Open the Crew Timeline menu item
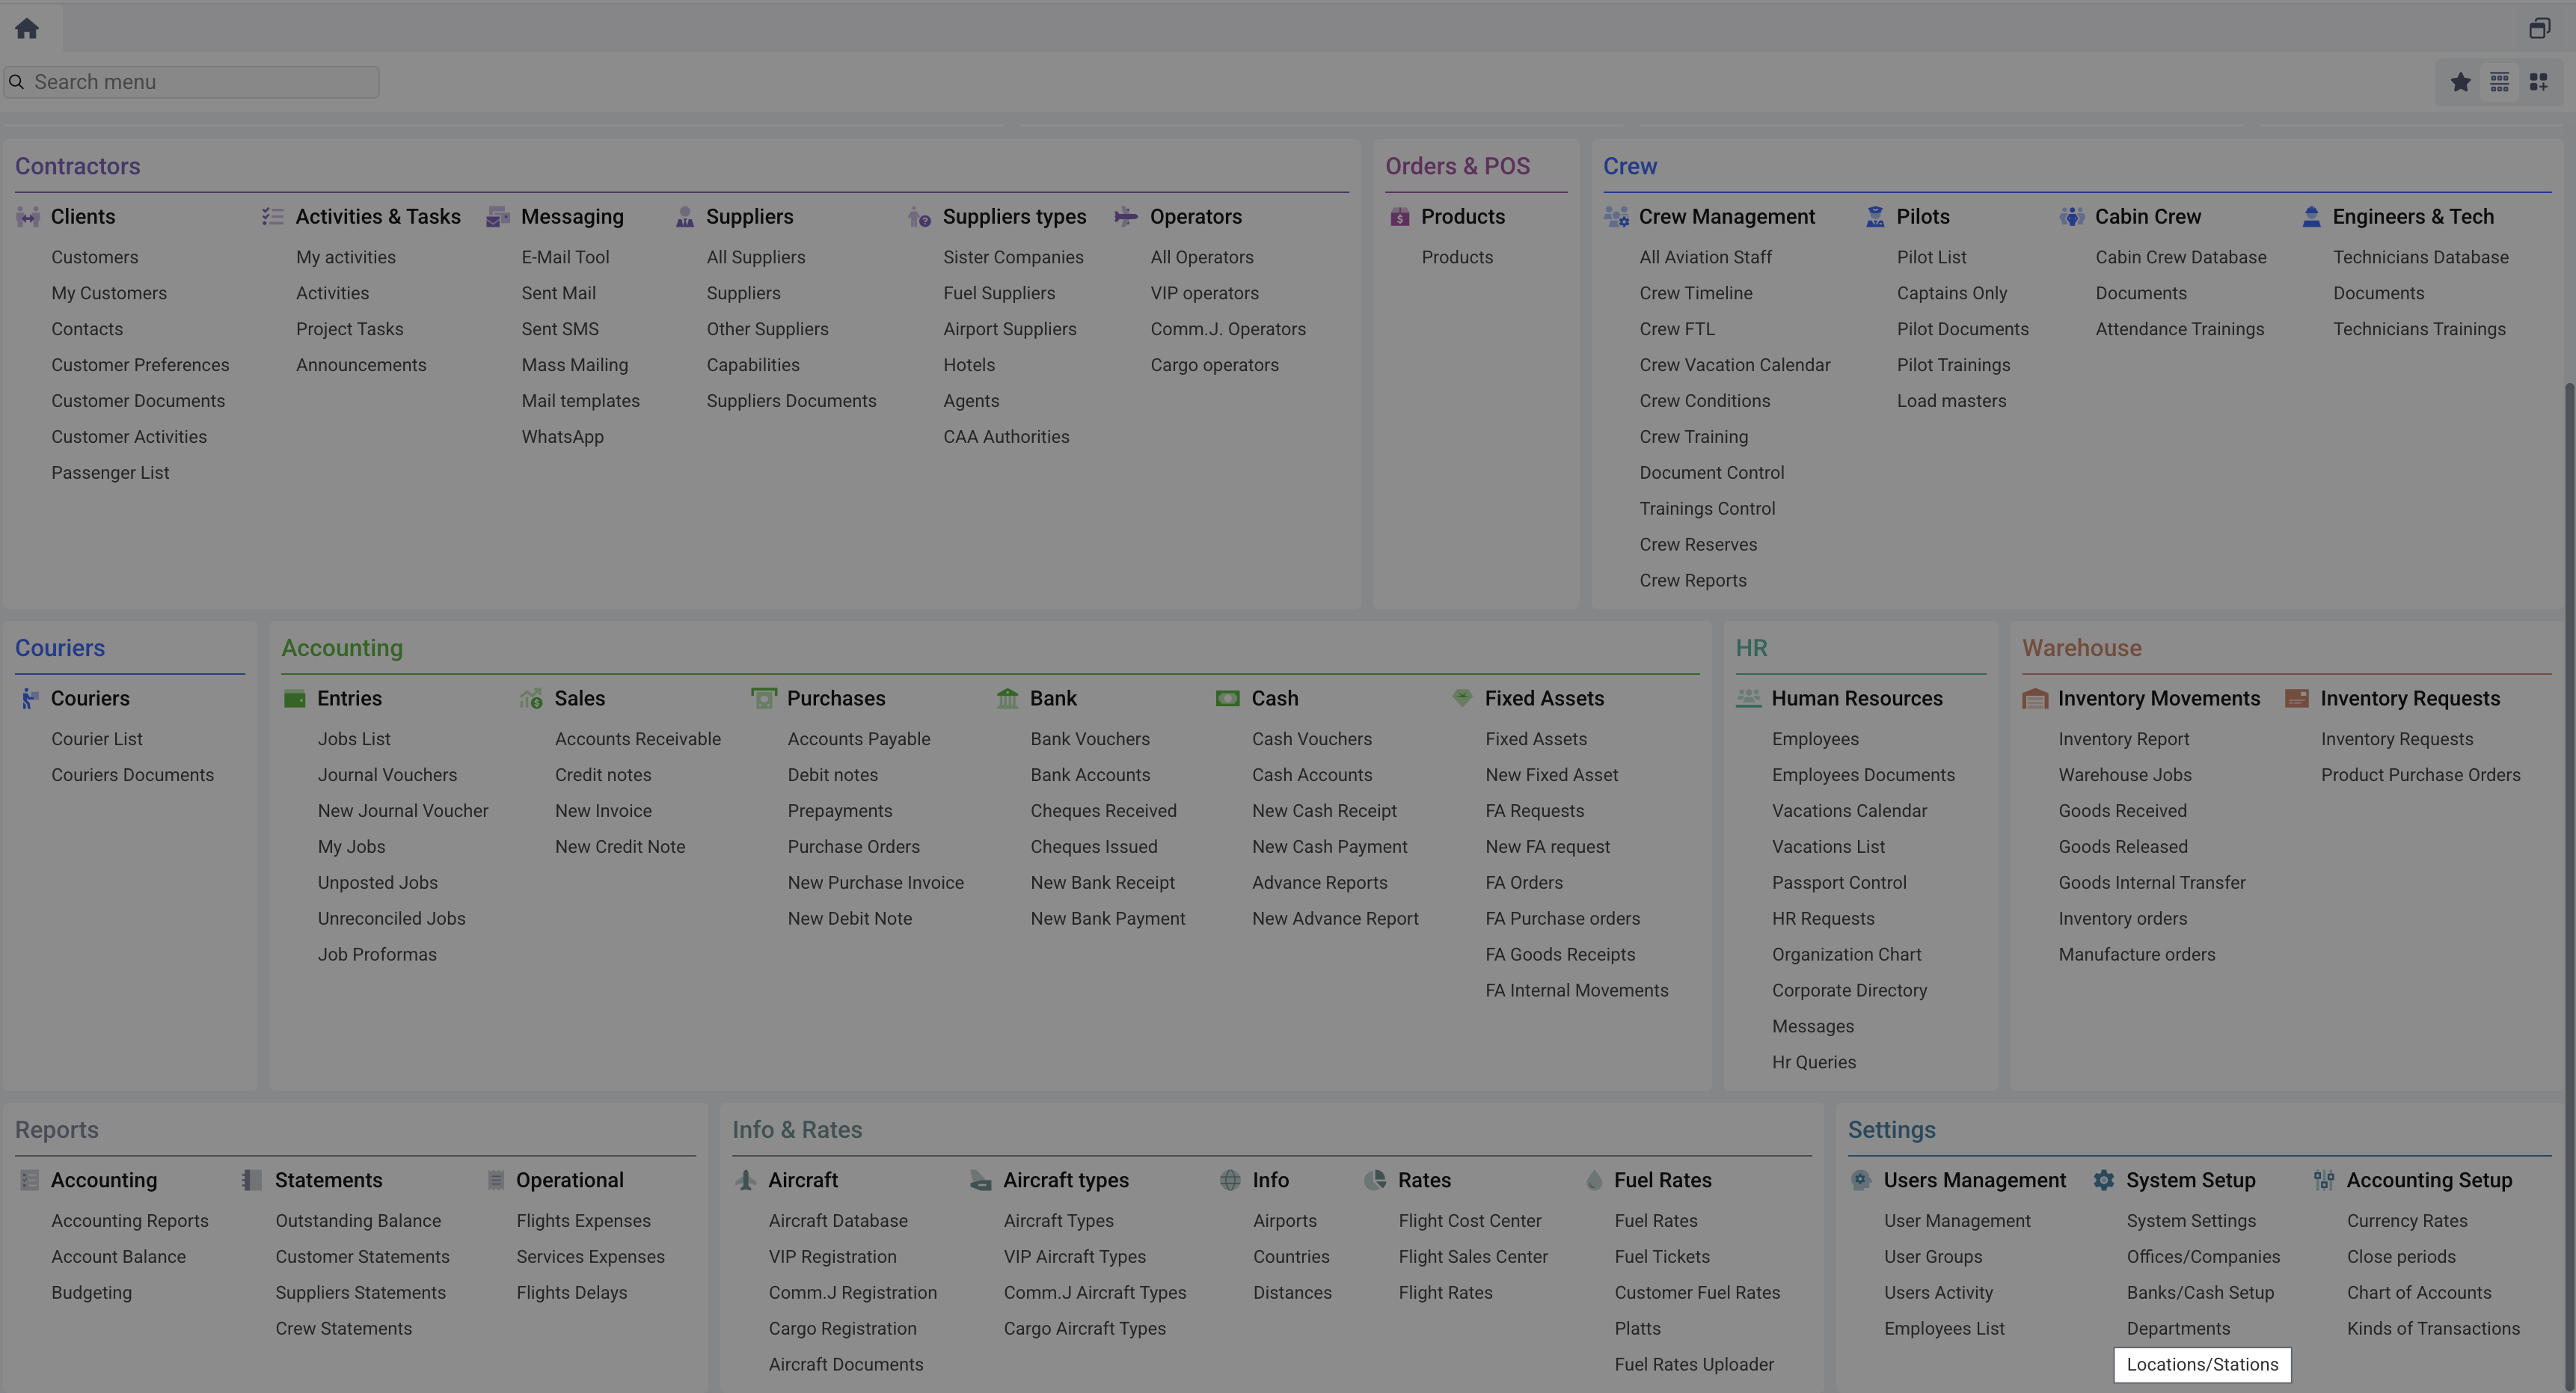 click(1695, 293)
